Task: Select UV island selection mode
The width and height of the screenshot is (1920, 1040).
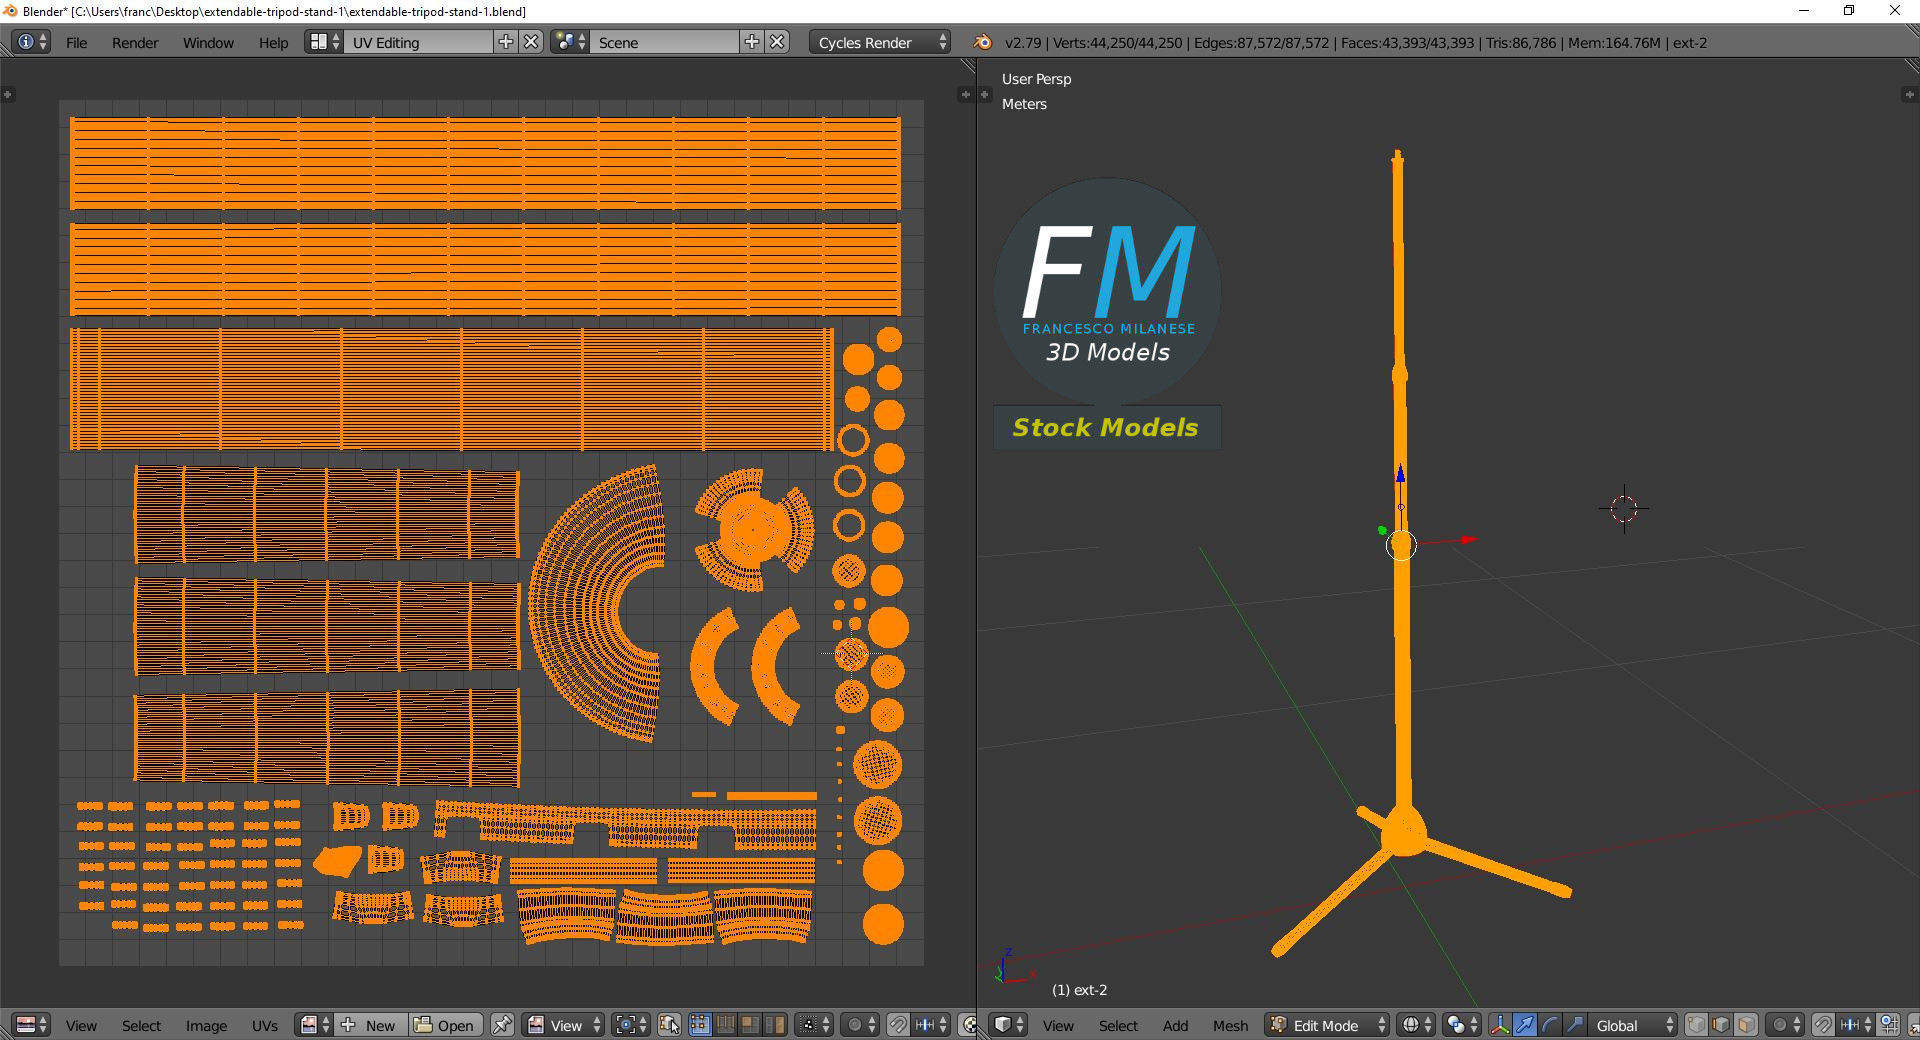Action: 774,1025
